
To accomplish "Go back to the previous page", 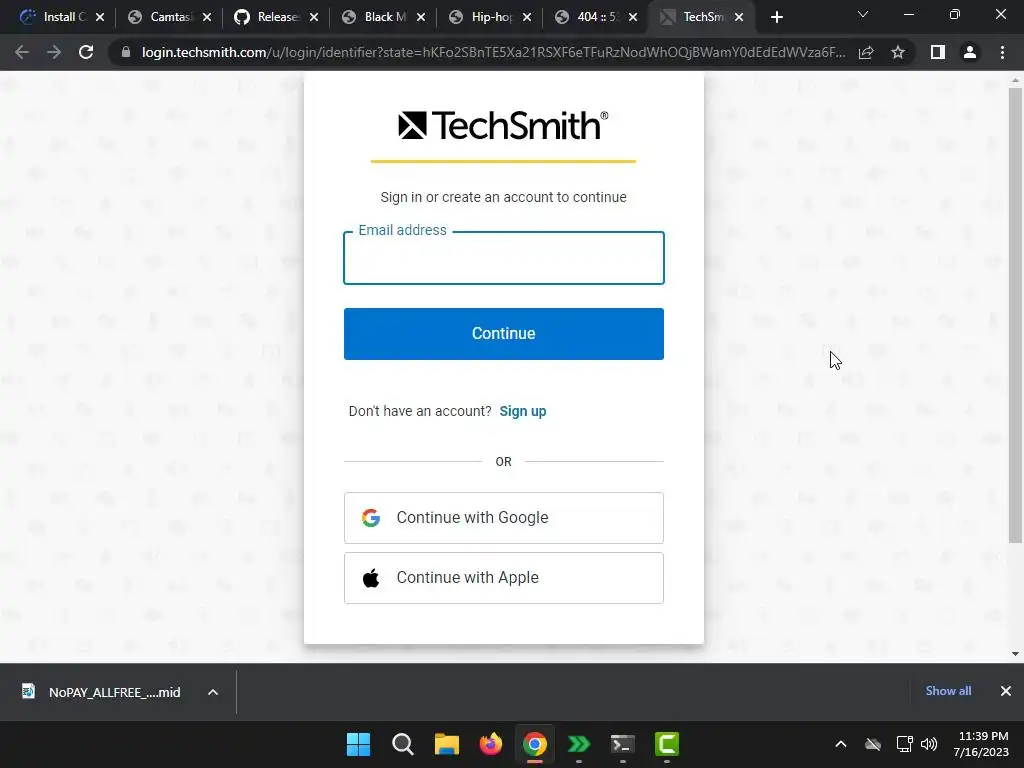I will point(22,52).
